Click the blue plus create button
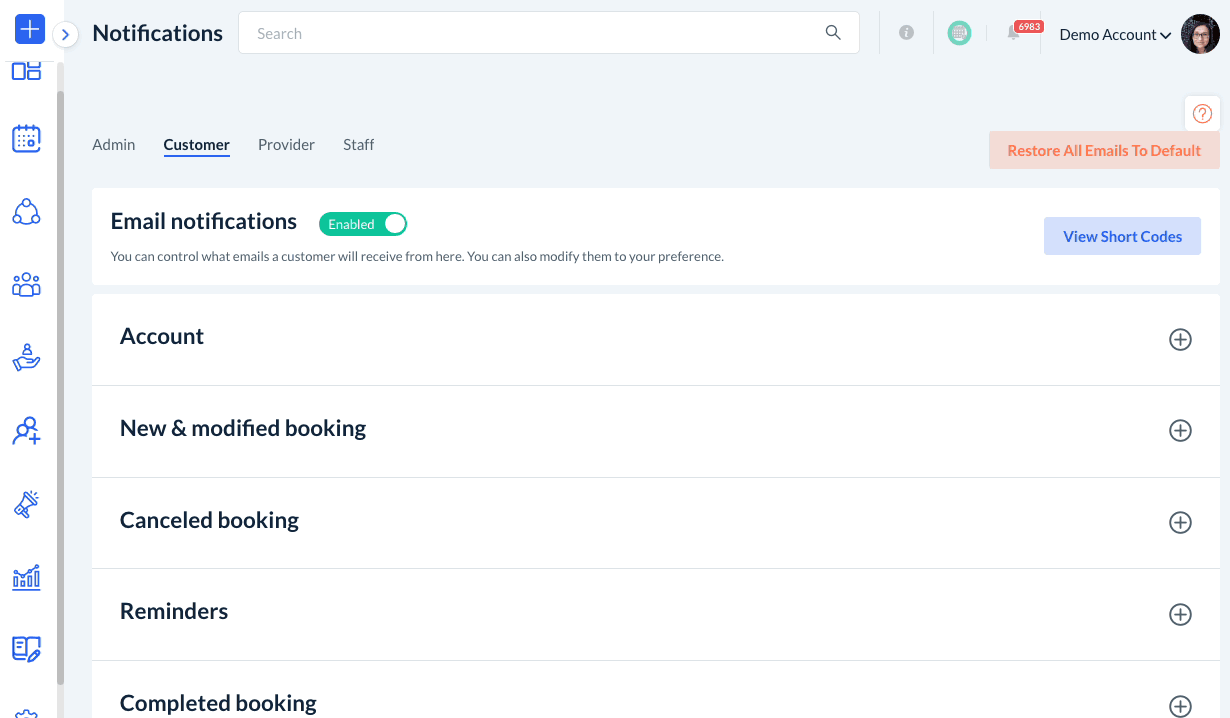Viewport: 1230px width, 718px height. (x=30, y=30)
